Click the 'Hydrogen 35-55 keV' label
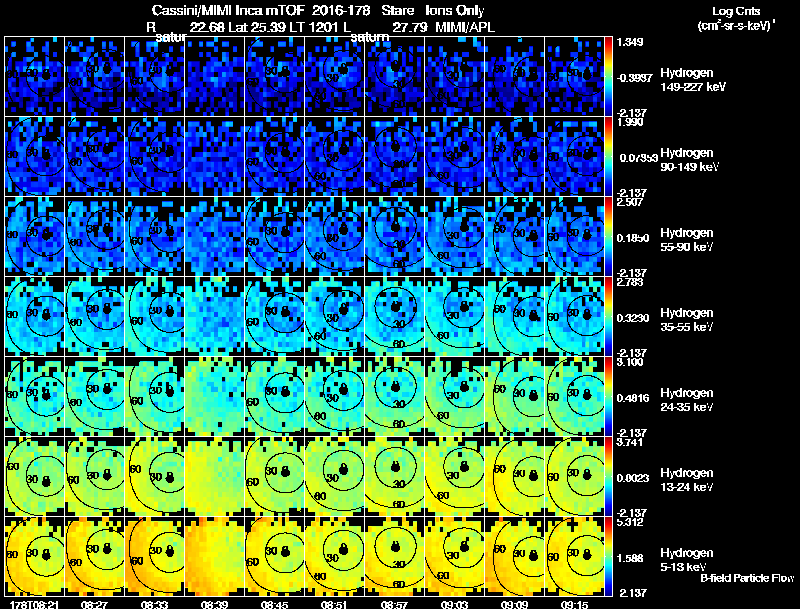This screenshot has height=609, width=800. pos(687,320)
